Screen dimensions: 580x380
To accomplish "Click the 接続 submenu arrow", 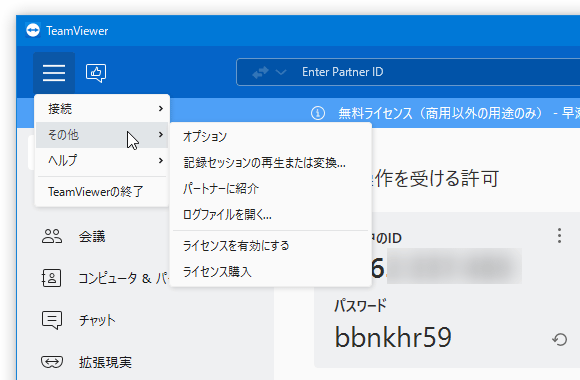I will (161, 108).
